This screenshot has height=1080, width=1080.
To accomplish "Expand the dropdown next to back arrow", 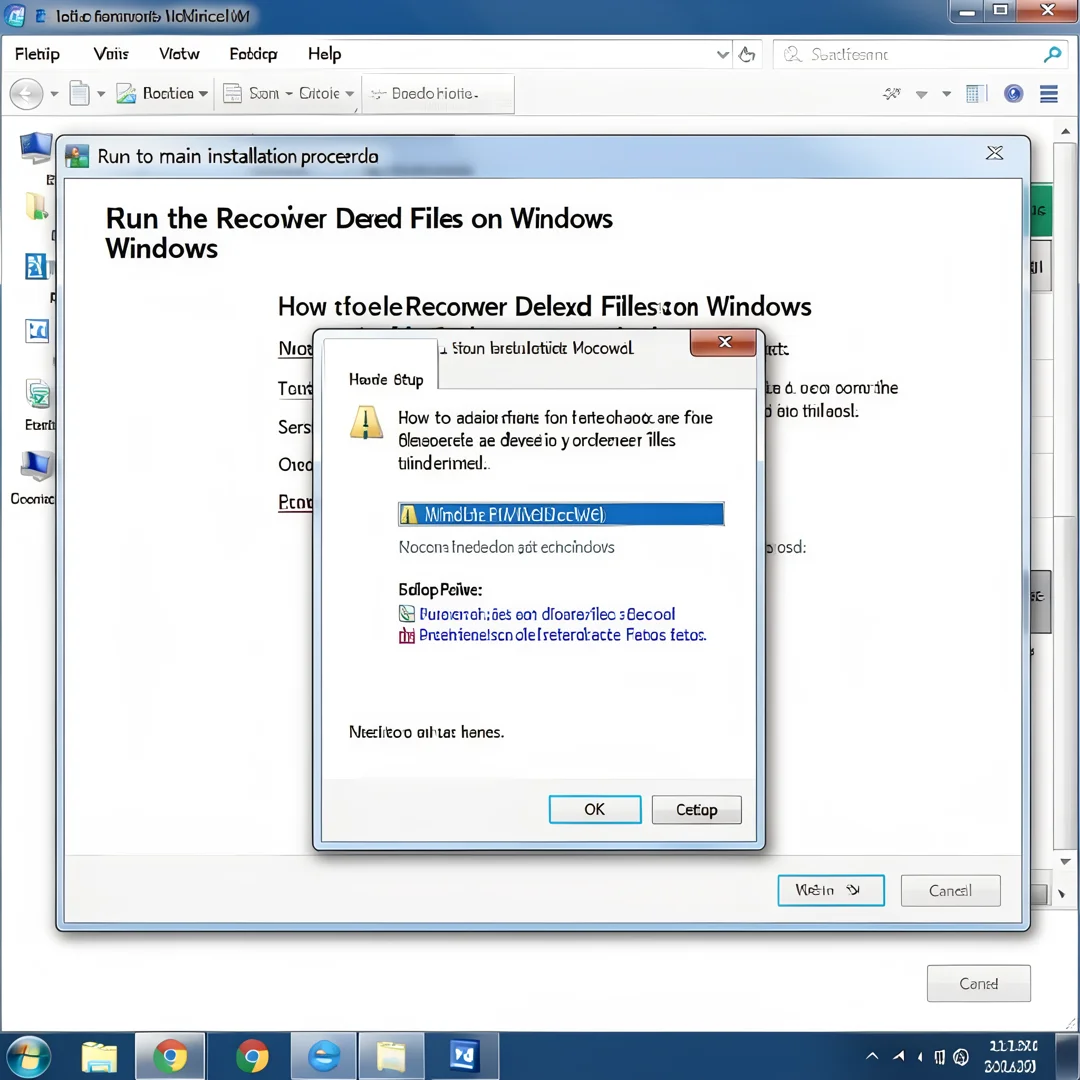I will pos(54,94).
